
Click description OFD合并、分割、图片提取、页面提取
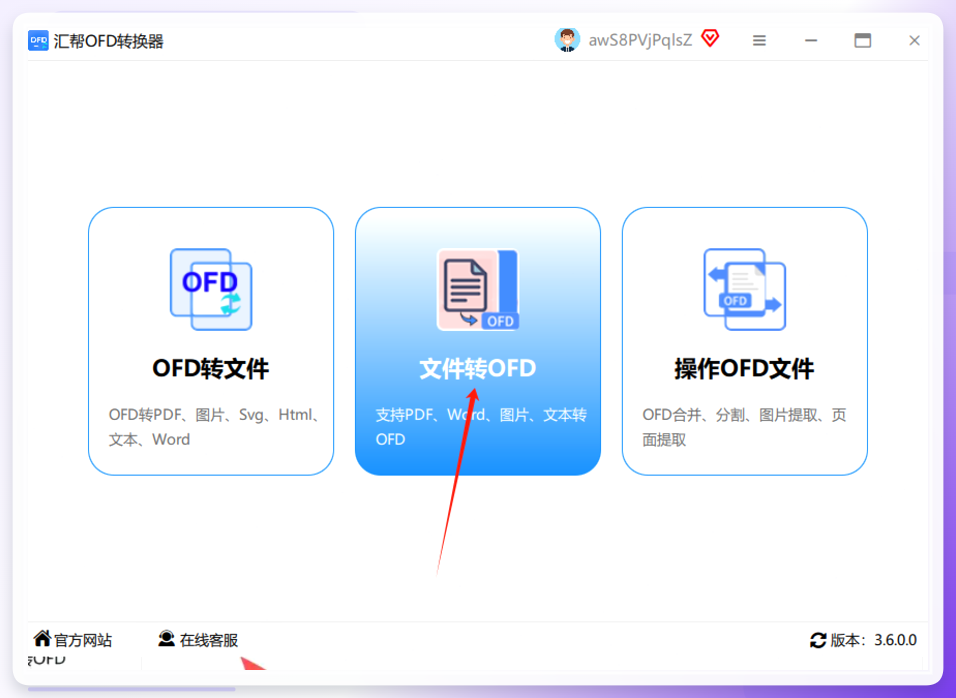point(744,427)
